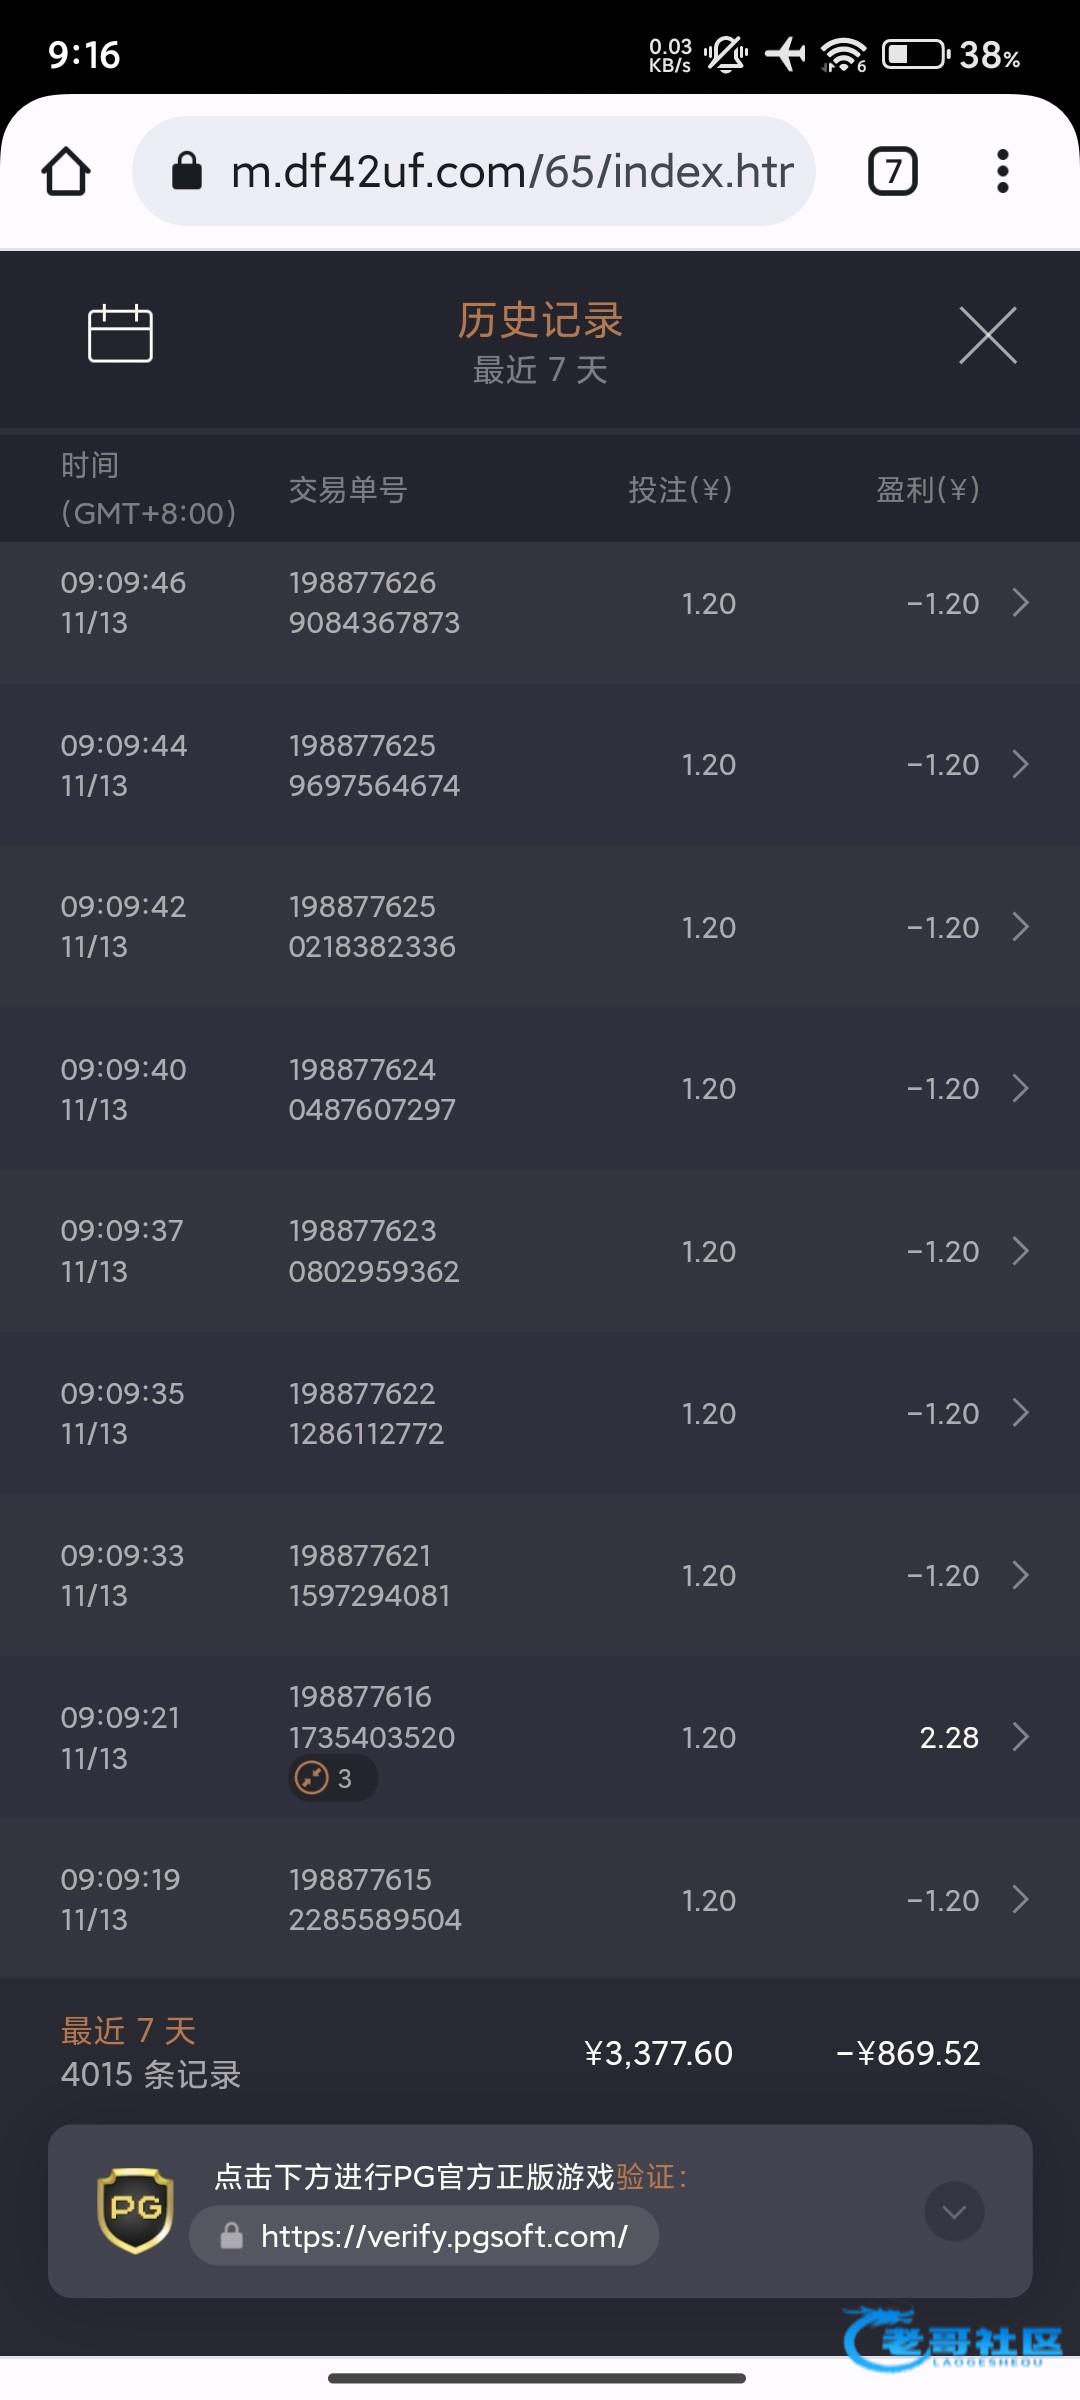The image size is (1080, 2400).
Task: Tap the 历史记录 title heading
Action: pyautogui.click(x=540, y=321)
